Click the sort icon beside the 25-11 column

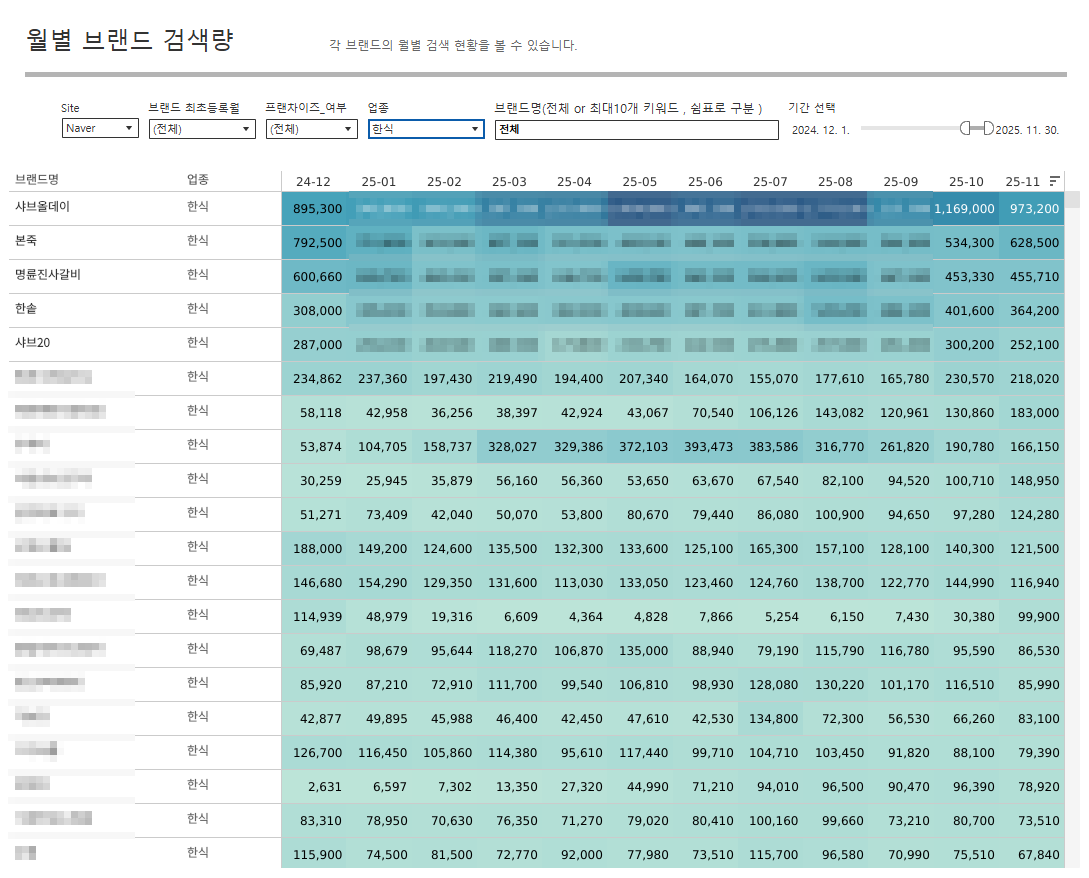tap(1054, 181)
